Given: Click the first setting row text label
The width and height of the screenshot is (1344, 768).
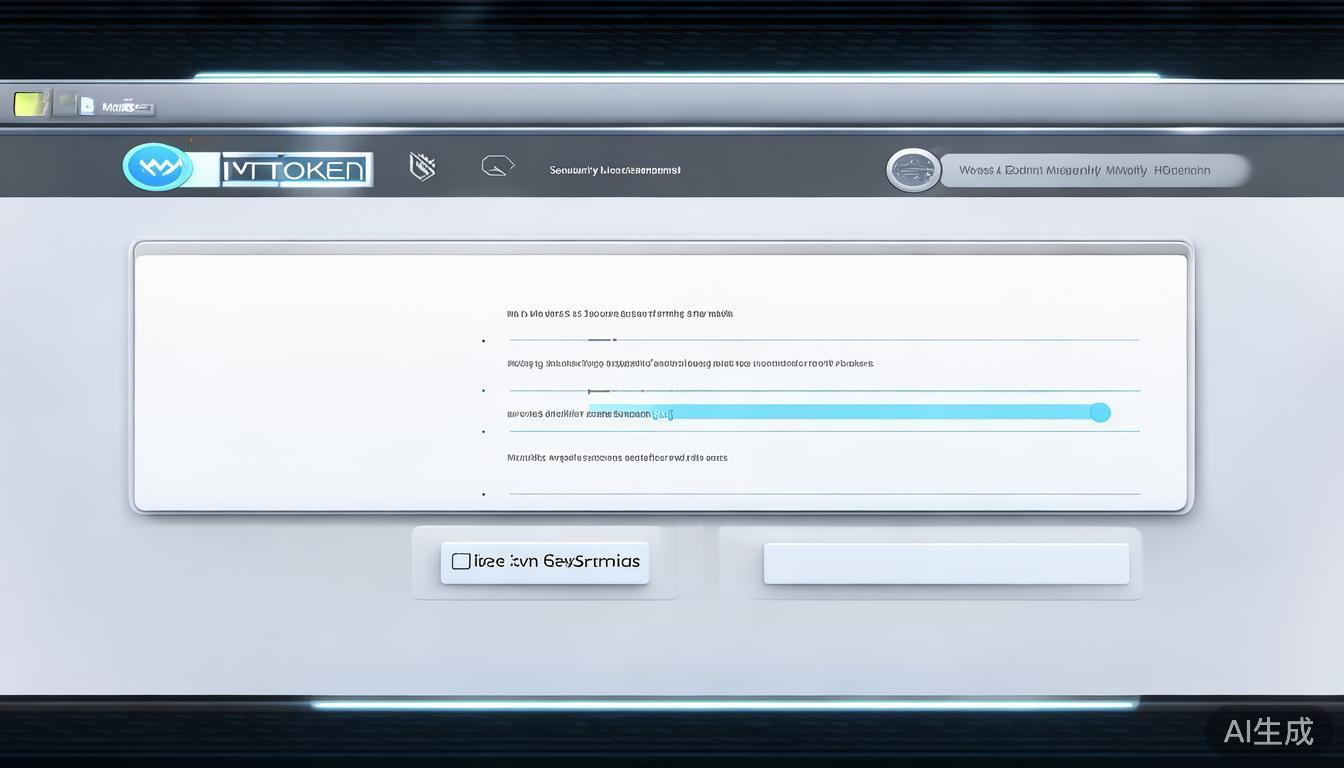Looking at the screenshot, I should [x=619, y=314].
